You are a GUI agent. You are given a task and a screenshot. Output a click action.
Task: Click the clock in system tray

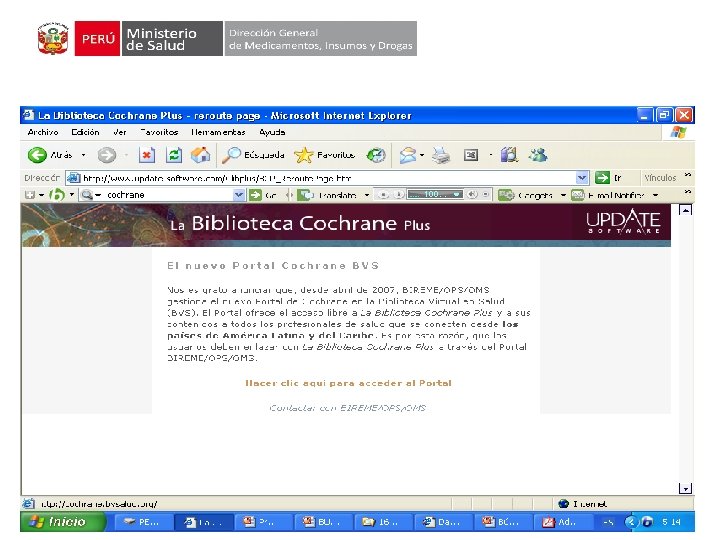pyautogui.click(x=671, y=522)
